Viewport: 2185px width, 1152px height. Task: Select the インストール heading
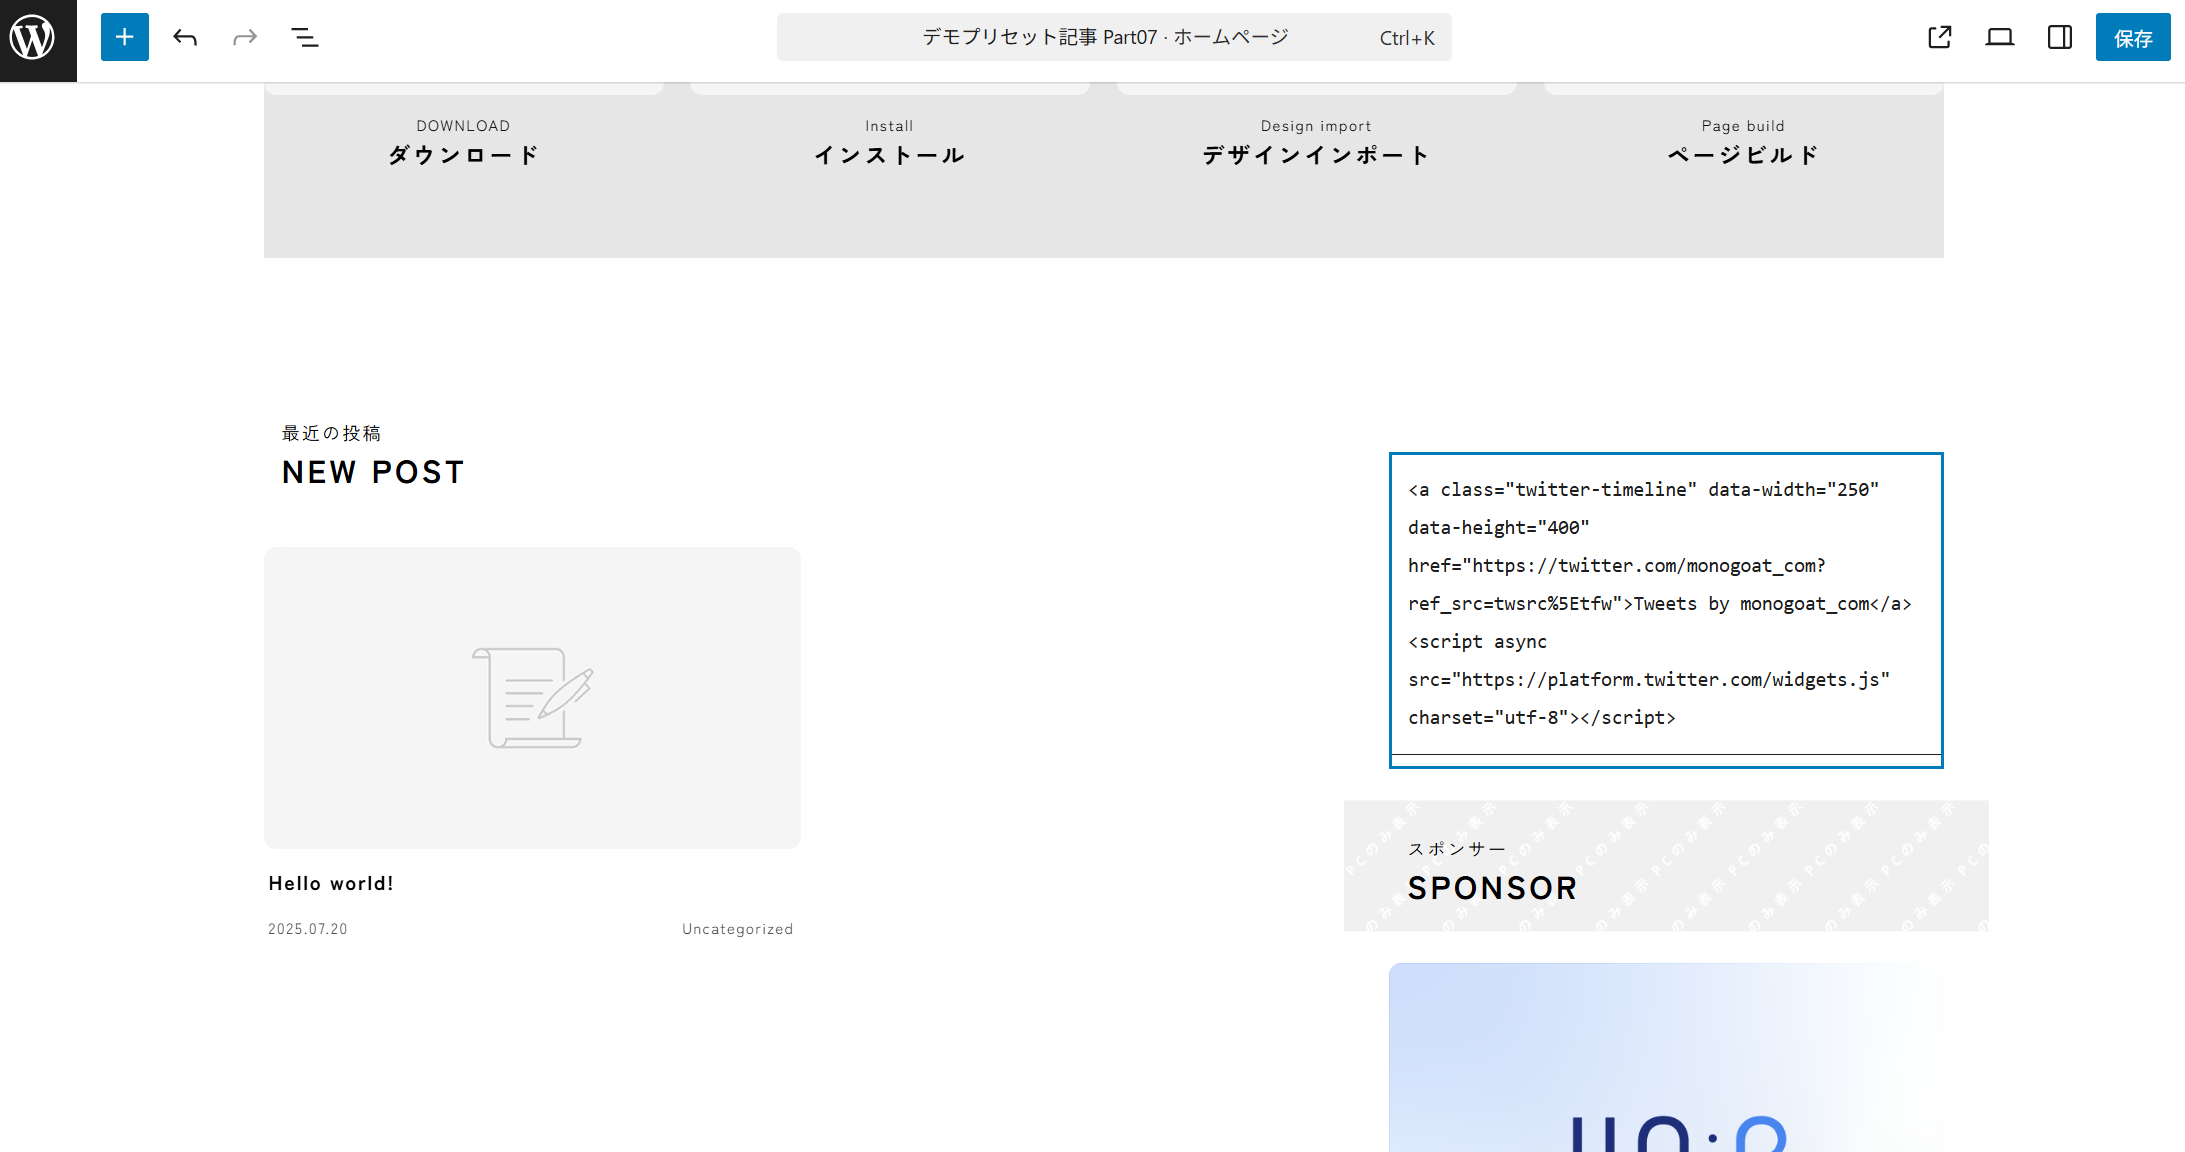[890, 155]
